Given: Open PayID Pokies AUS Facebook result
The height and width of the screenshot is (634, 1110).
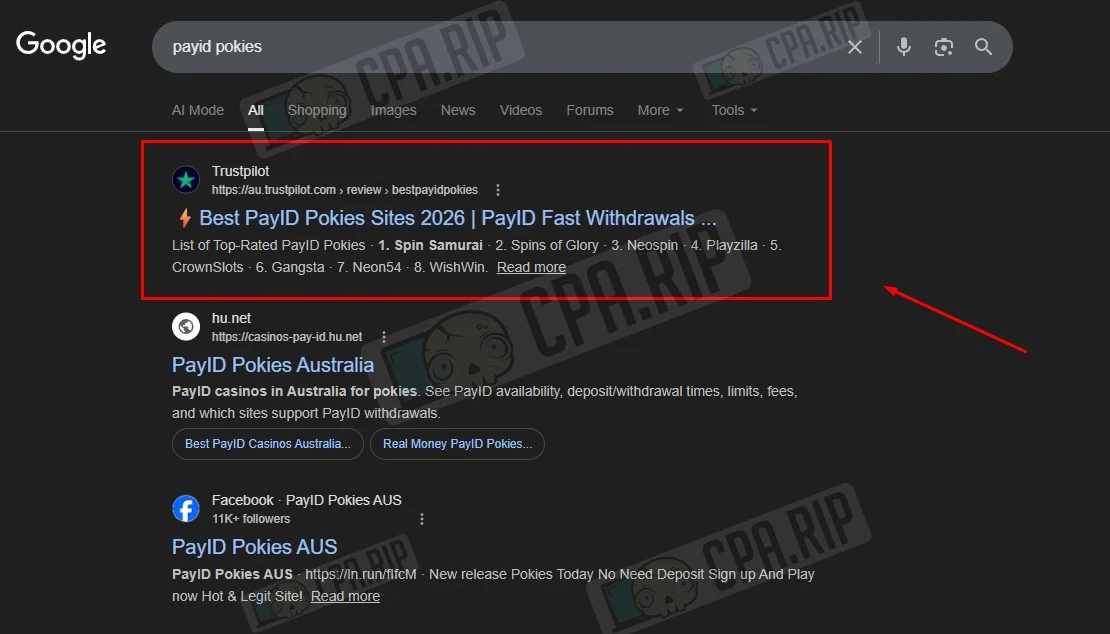Looking at the screenshot, I should [x=254, y=547].
